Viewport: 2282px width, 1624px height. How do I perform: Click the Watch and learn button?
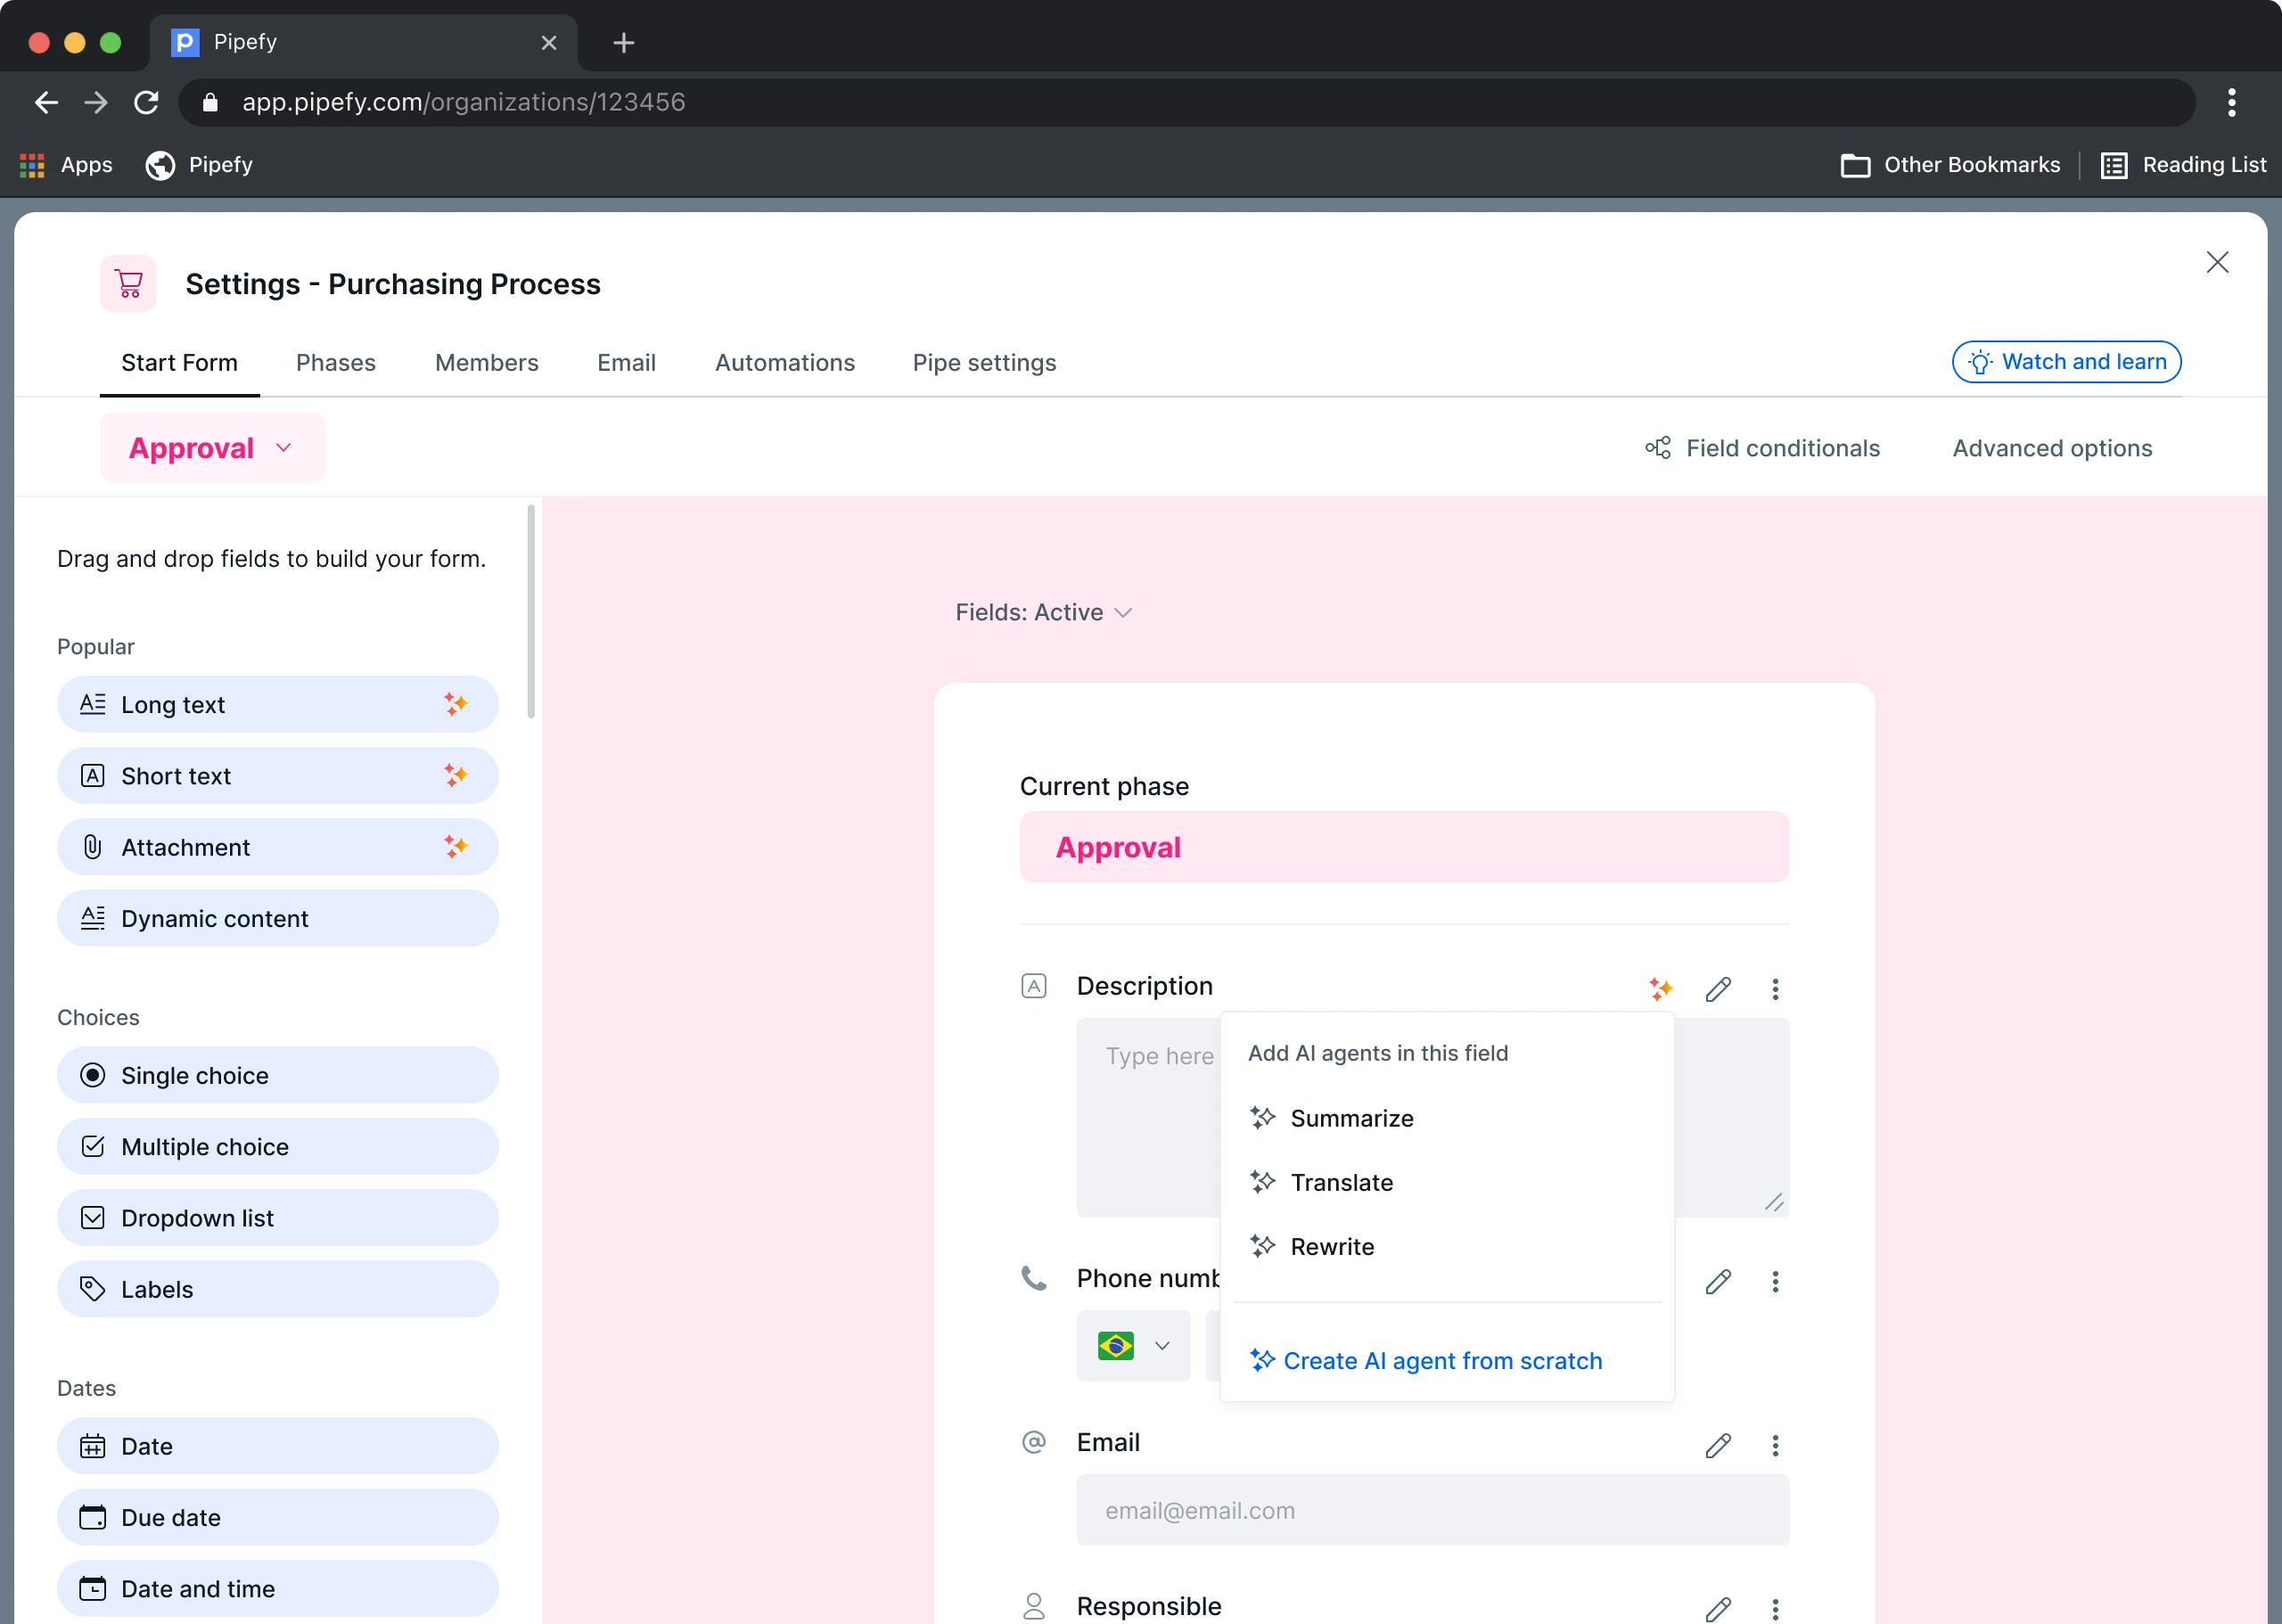[x=2065, y=362]
